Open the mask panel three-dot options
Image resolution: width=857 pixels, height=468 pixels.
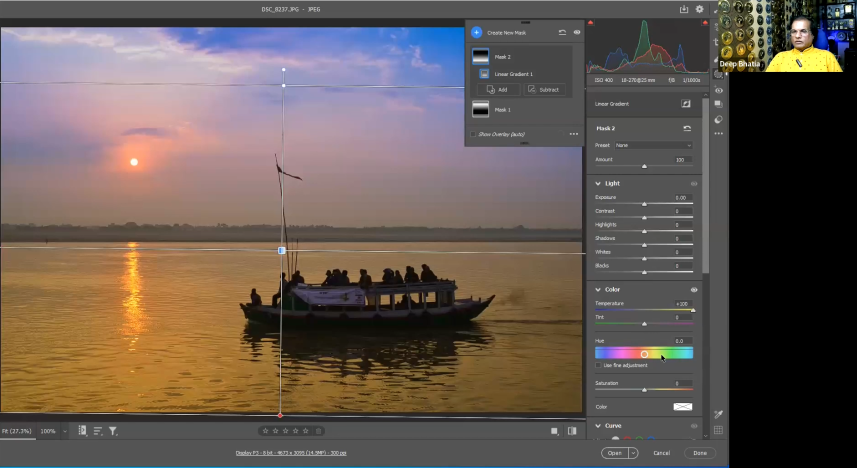[574, 134]
